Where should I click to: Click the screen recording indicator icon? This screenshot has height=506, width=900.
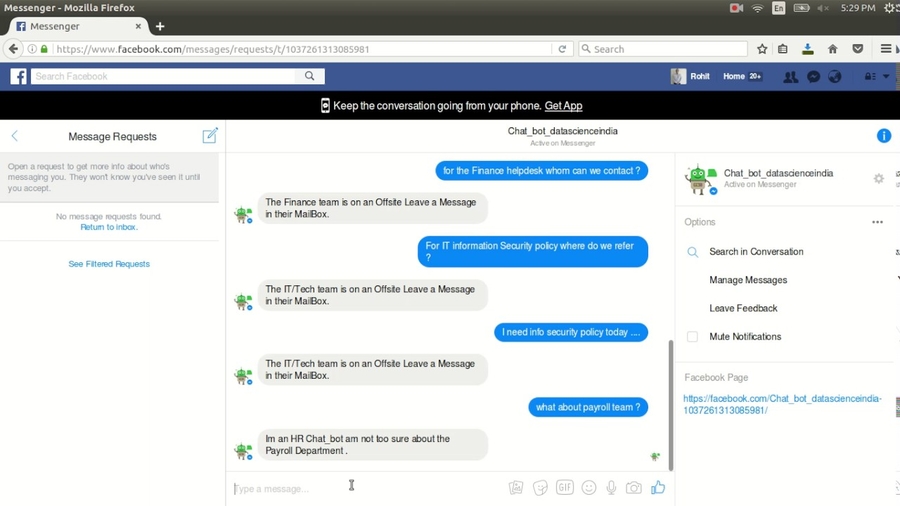[x=736, y=8]
